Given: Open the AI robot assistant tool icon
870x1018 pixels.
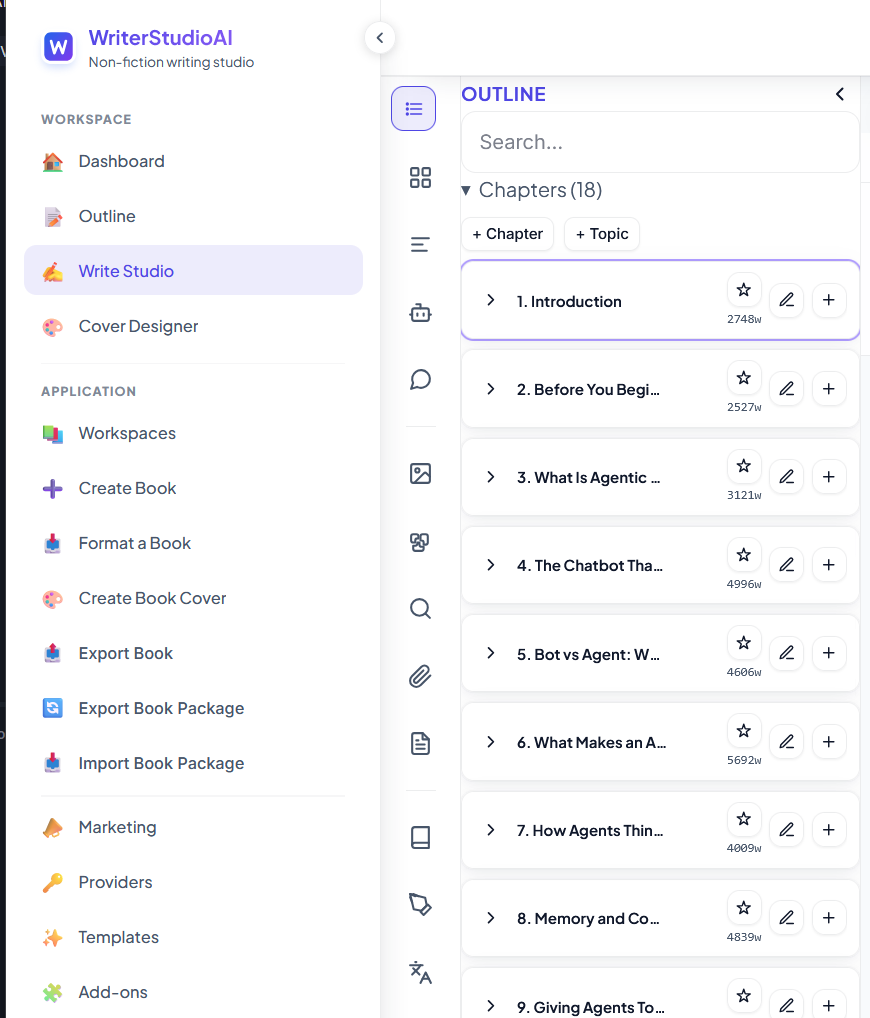Looking at the screenshot, I should pyautogui.click(x=420, y=313).
